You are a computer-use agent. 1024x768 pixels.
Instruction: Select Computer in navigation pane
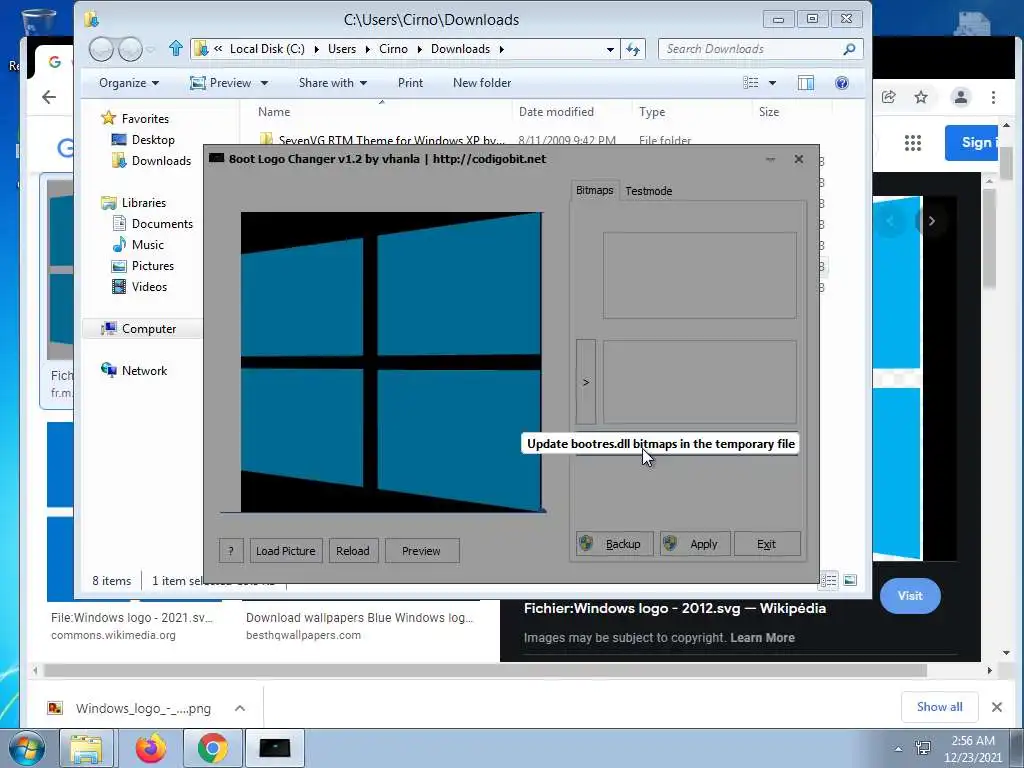(149, 328)
